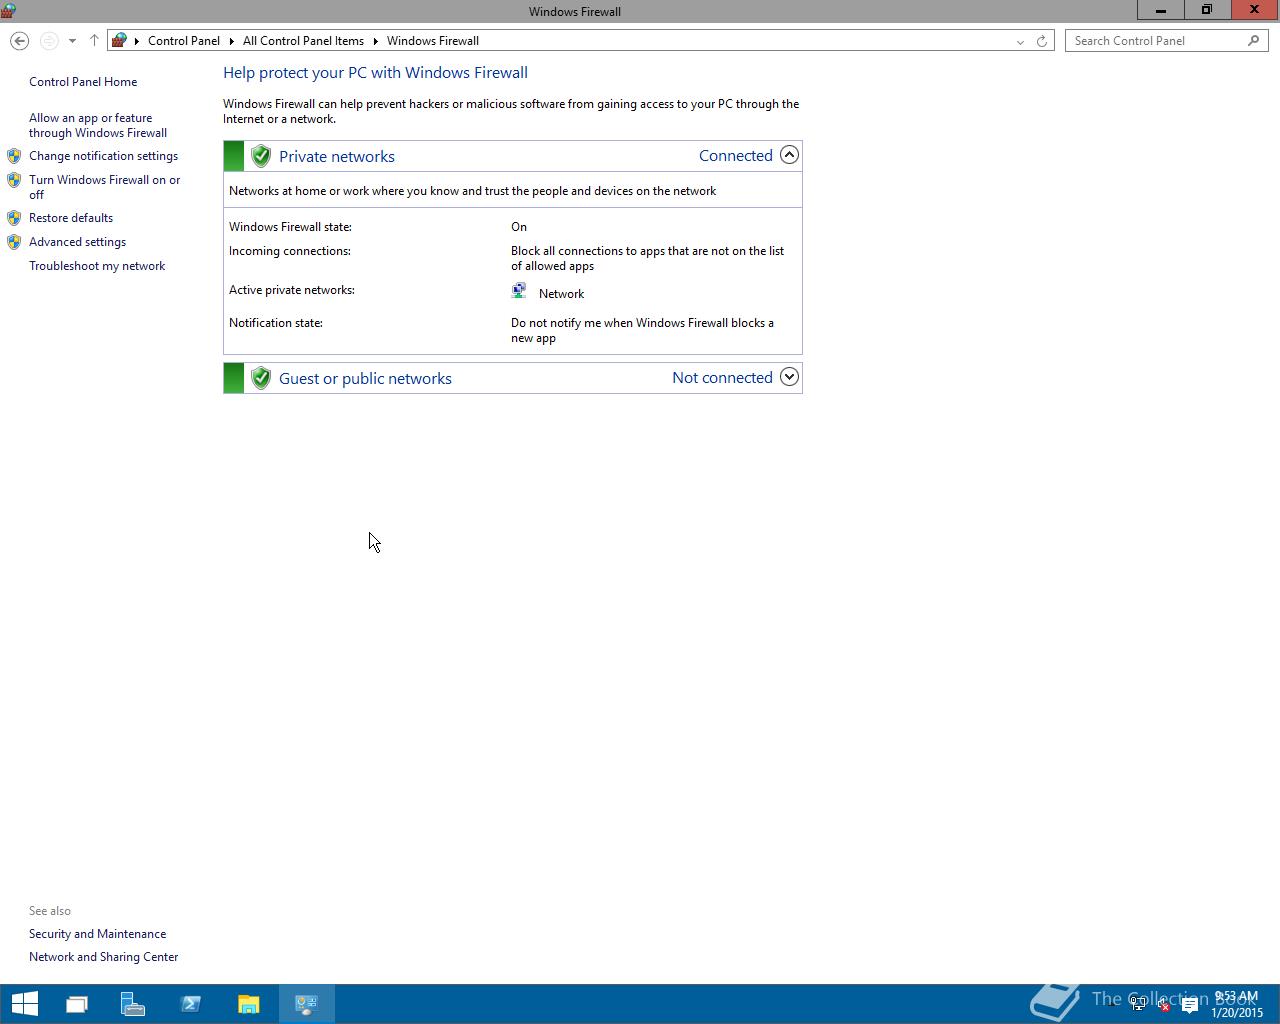Click the 'Network' name text
This screenshot has width=1280, height=1024.
[x=561, y=294]
